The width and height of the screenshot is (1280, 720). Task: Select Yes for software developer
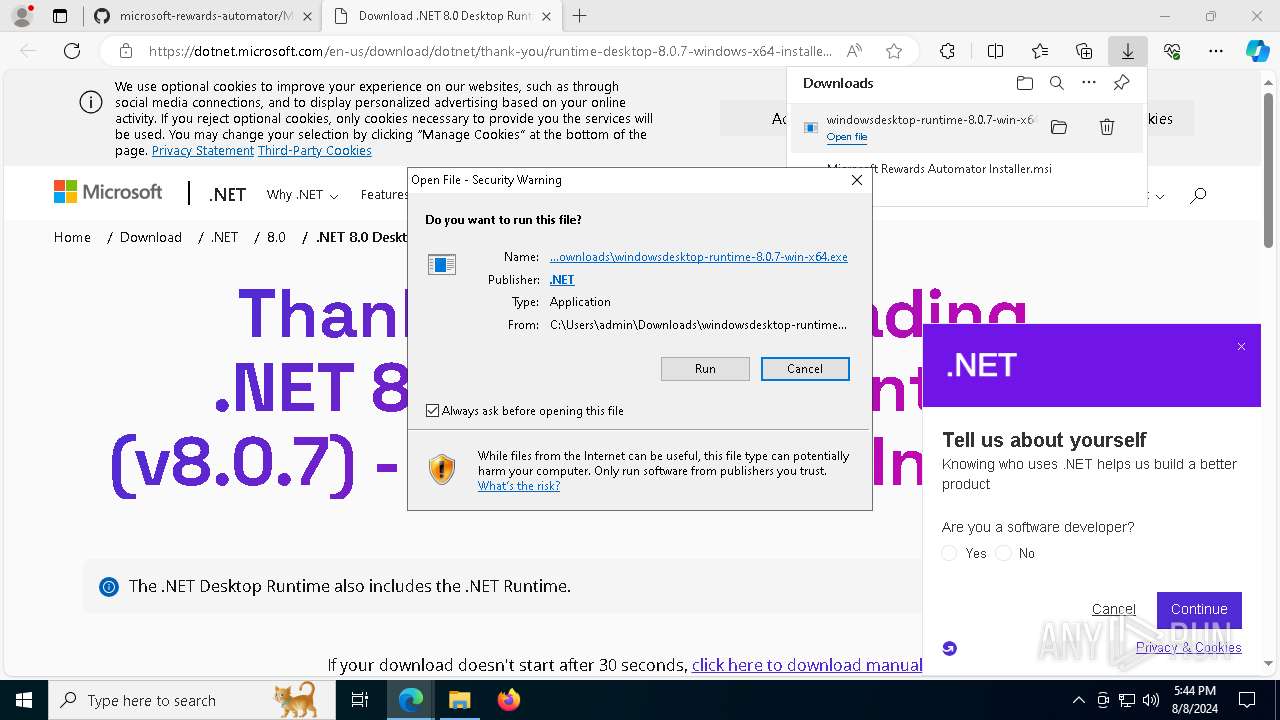(950, 553)
